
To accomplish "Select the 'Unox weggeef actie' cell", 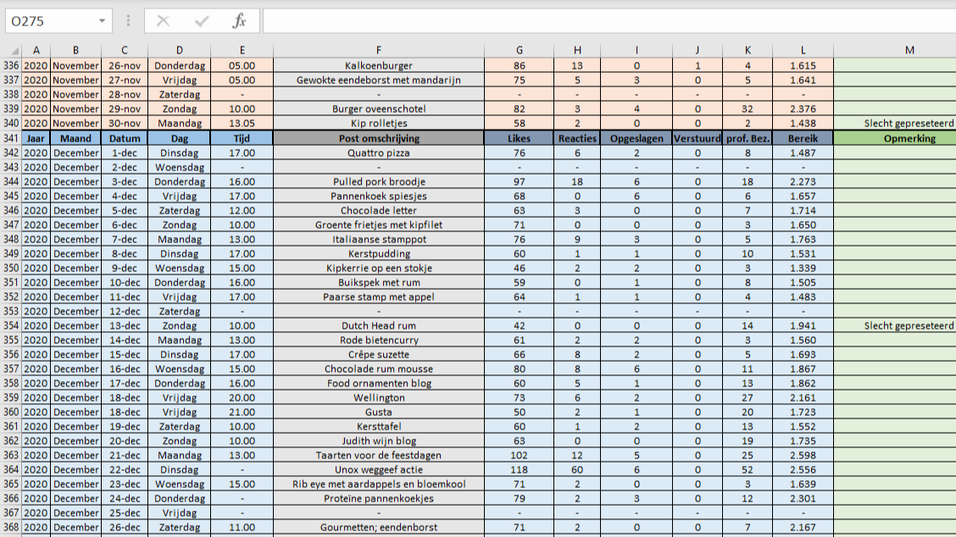I will pos(379,469).
